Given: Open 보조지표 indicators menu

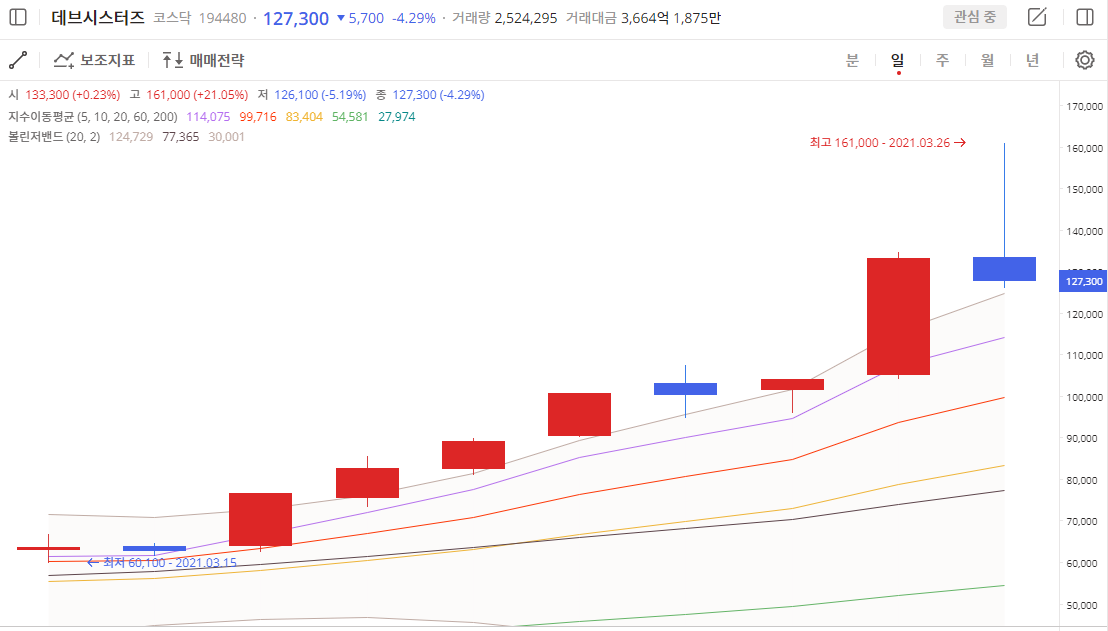Looking at the screenshot, I should point(94,60).
